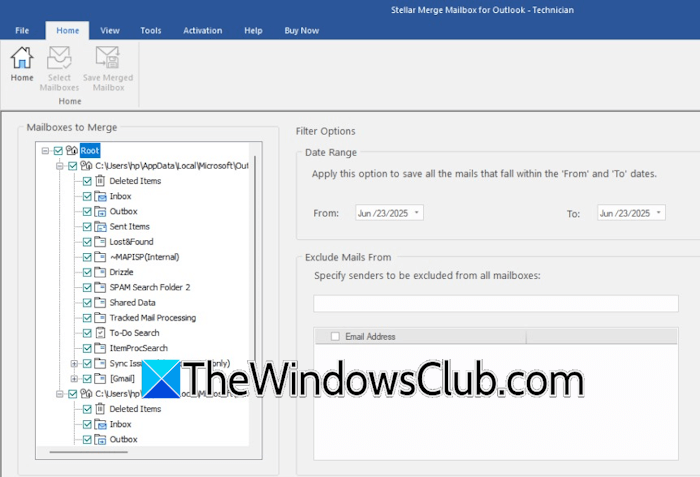Click the ~MAPISP(Internal) folder icon
Screen dimensions: 700x477
pos(100,257)
